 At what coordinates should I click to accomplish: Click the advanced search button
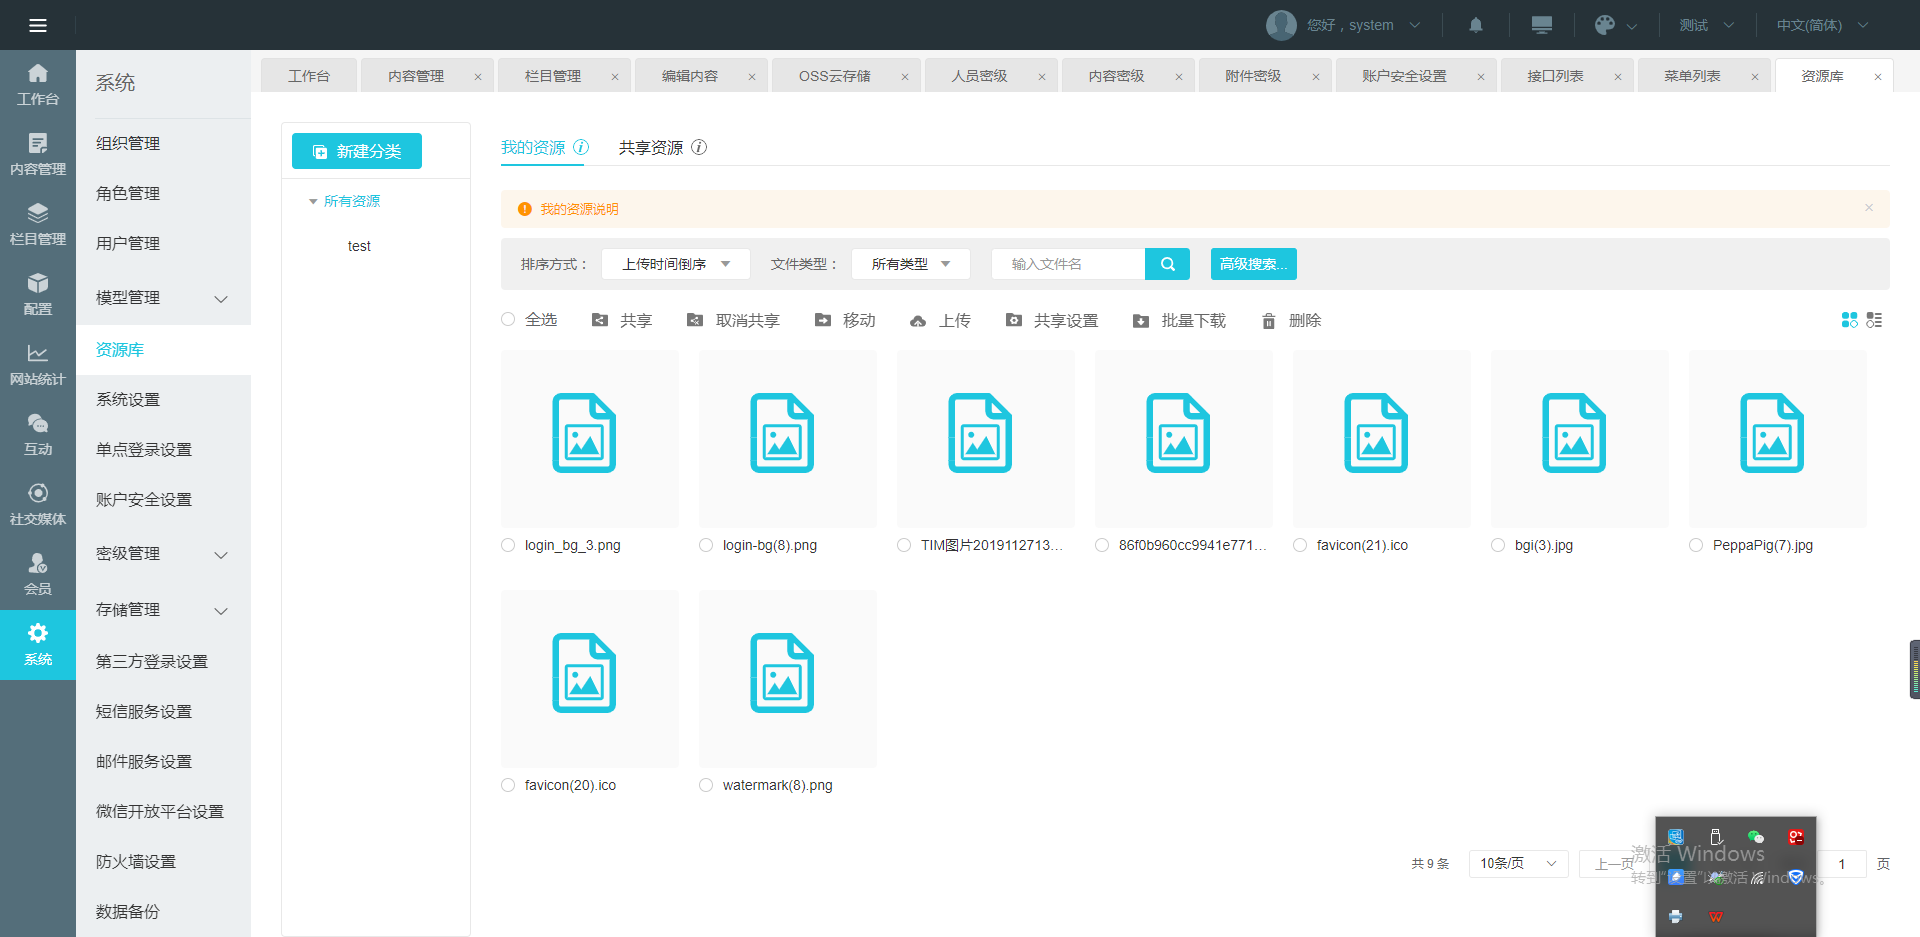pos(1253,264)
